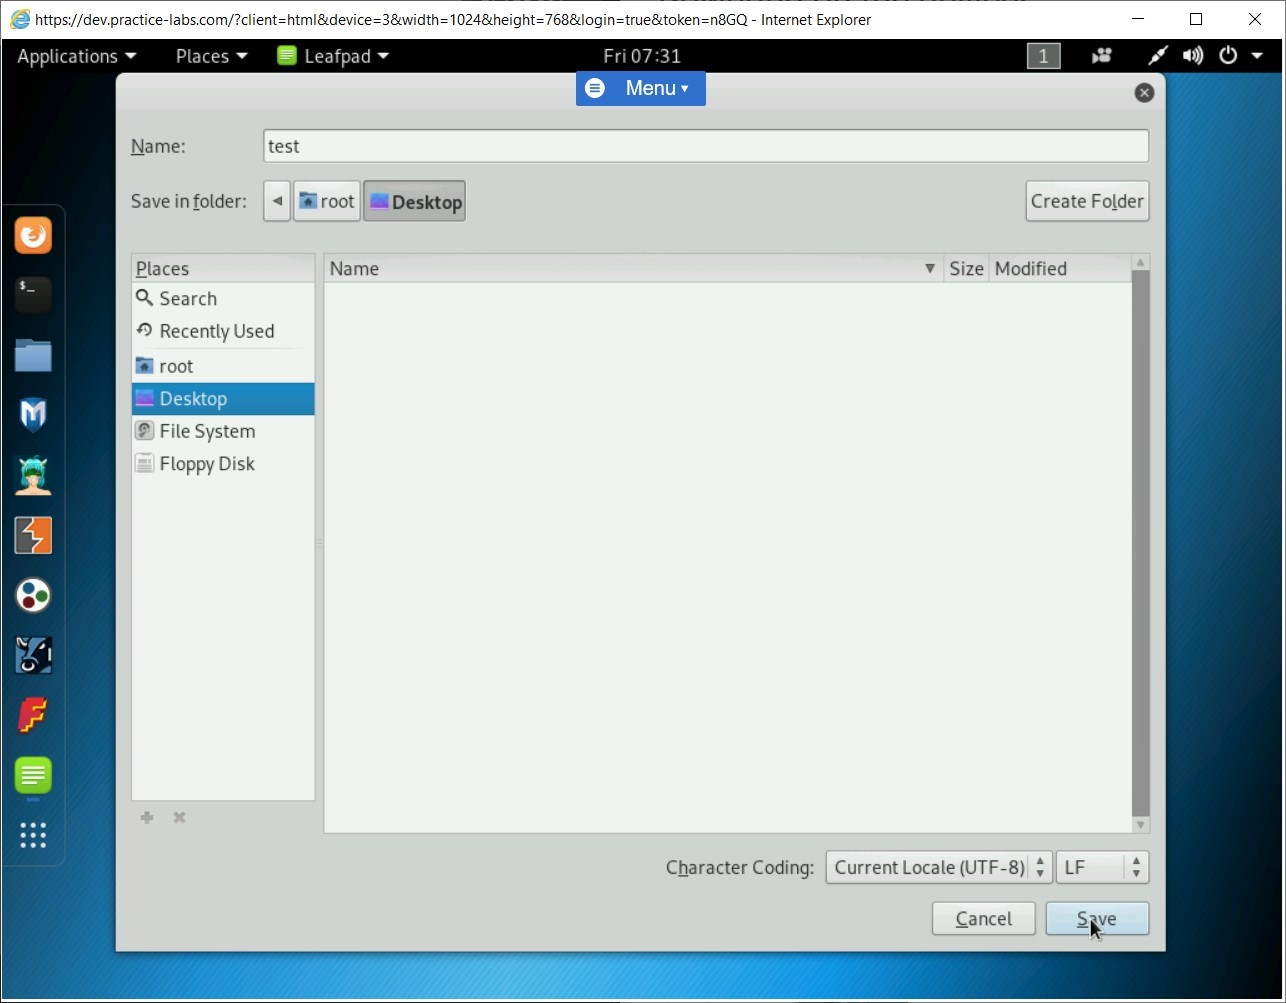This screenshot has height=1003, width=1286.
Task: Click the Name field containing 'test'
Action: (700, 146)
